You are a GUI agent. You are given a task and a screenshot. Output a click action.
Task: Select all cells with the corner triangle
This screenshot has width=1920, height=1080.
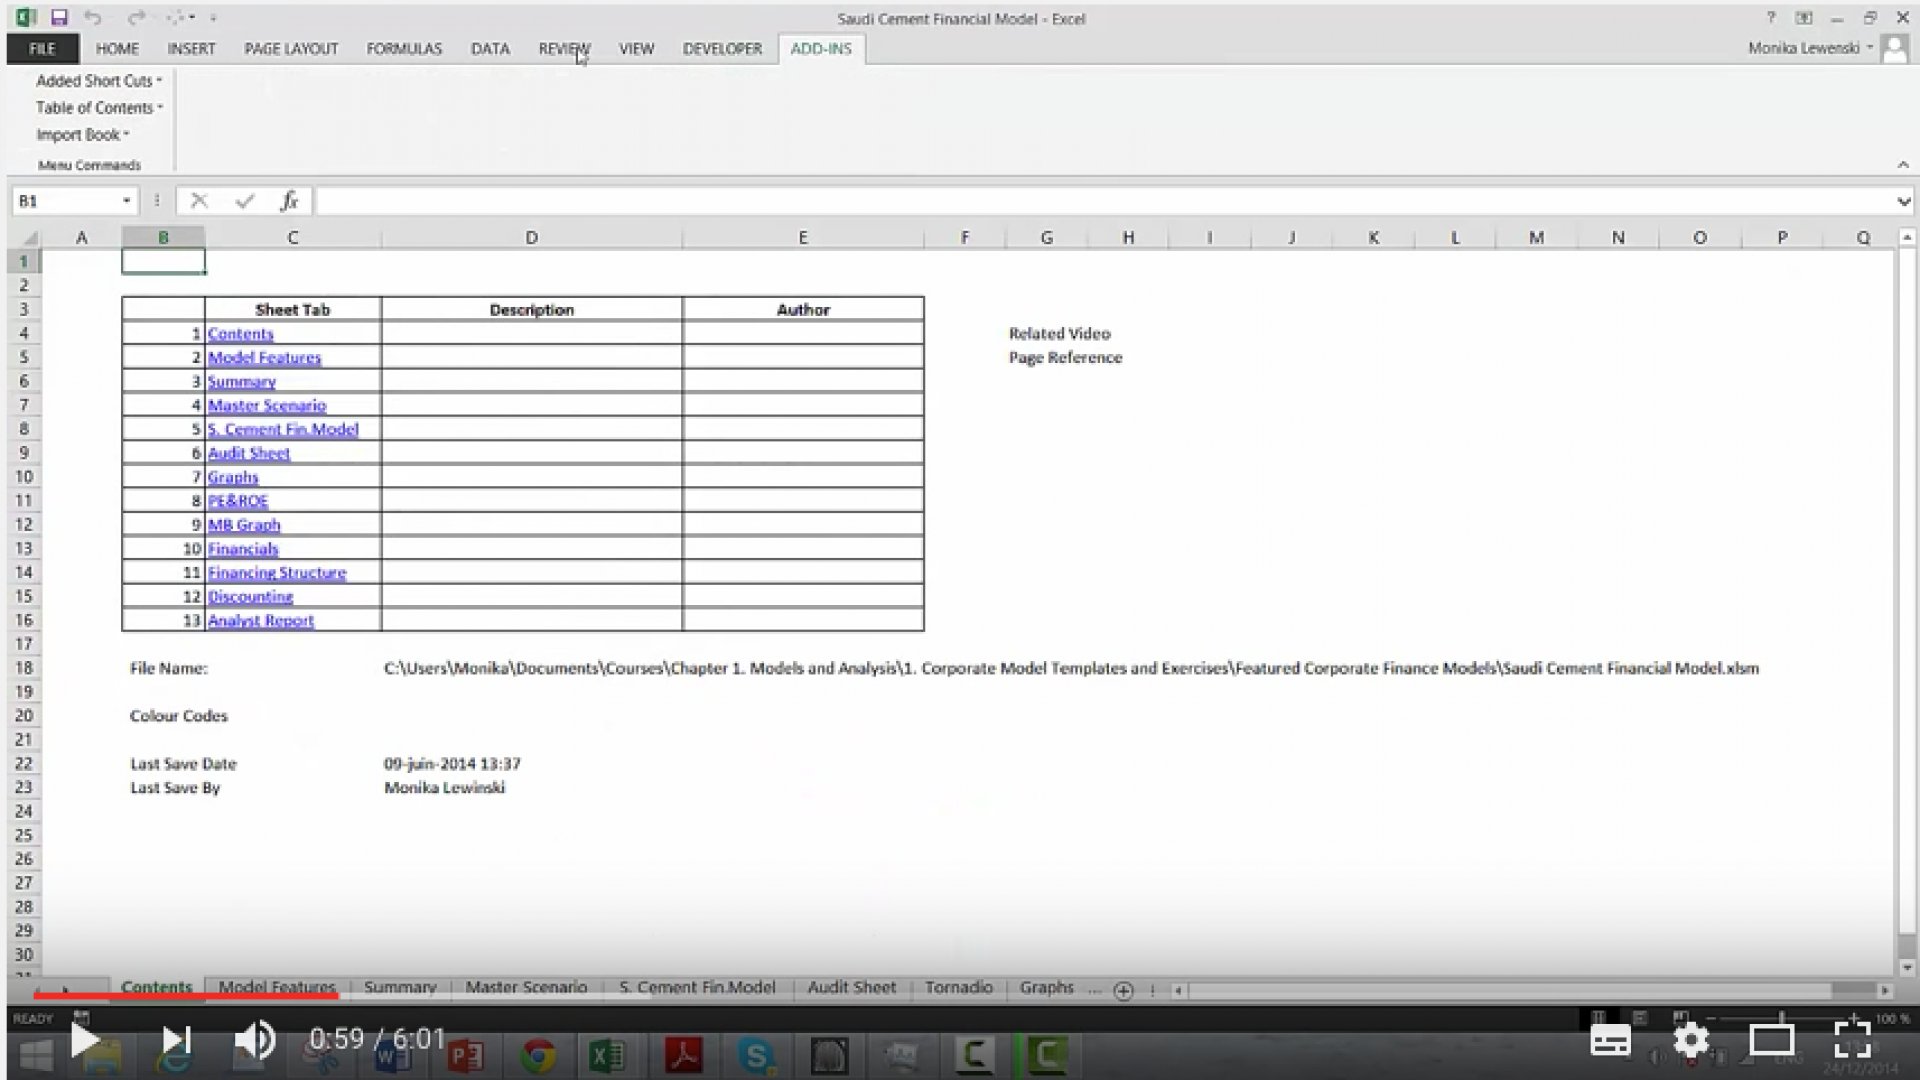30,238
